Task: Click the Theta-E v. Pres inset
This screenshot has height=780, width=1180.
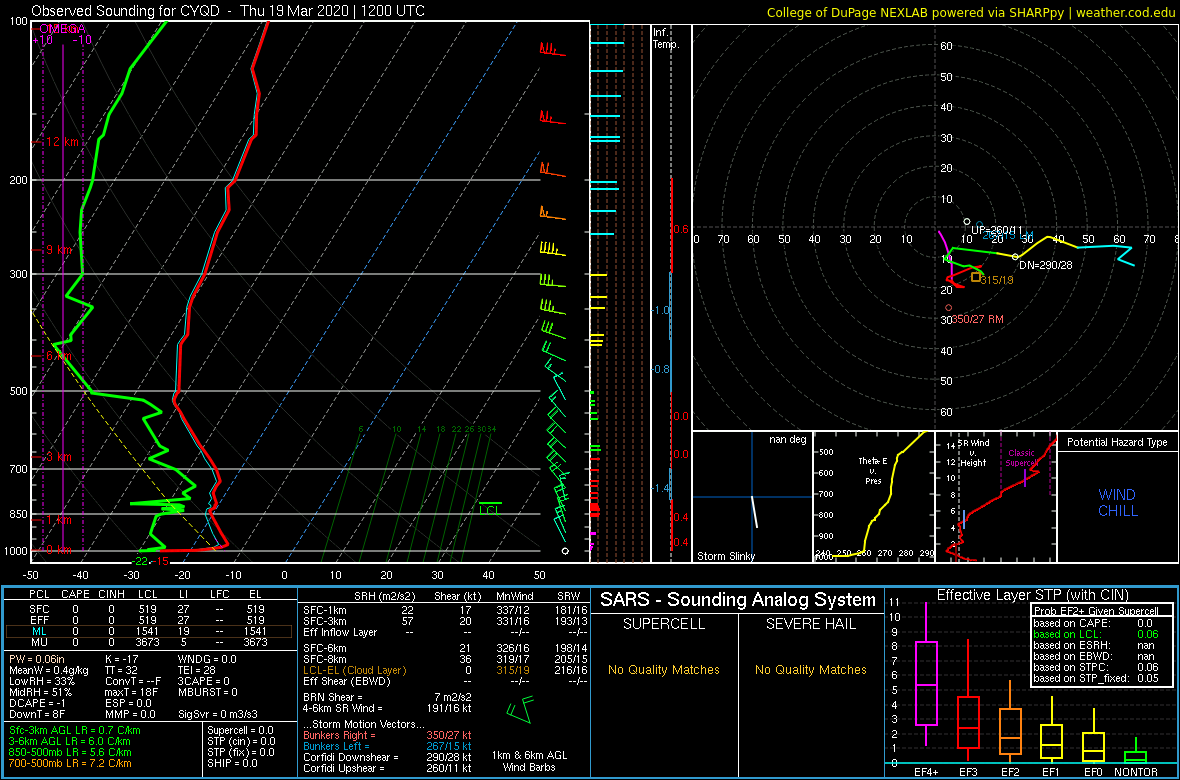Action: tap(873, 497)
